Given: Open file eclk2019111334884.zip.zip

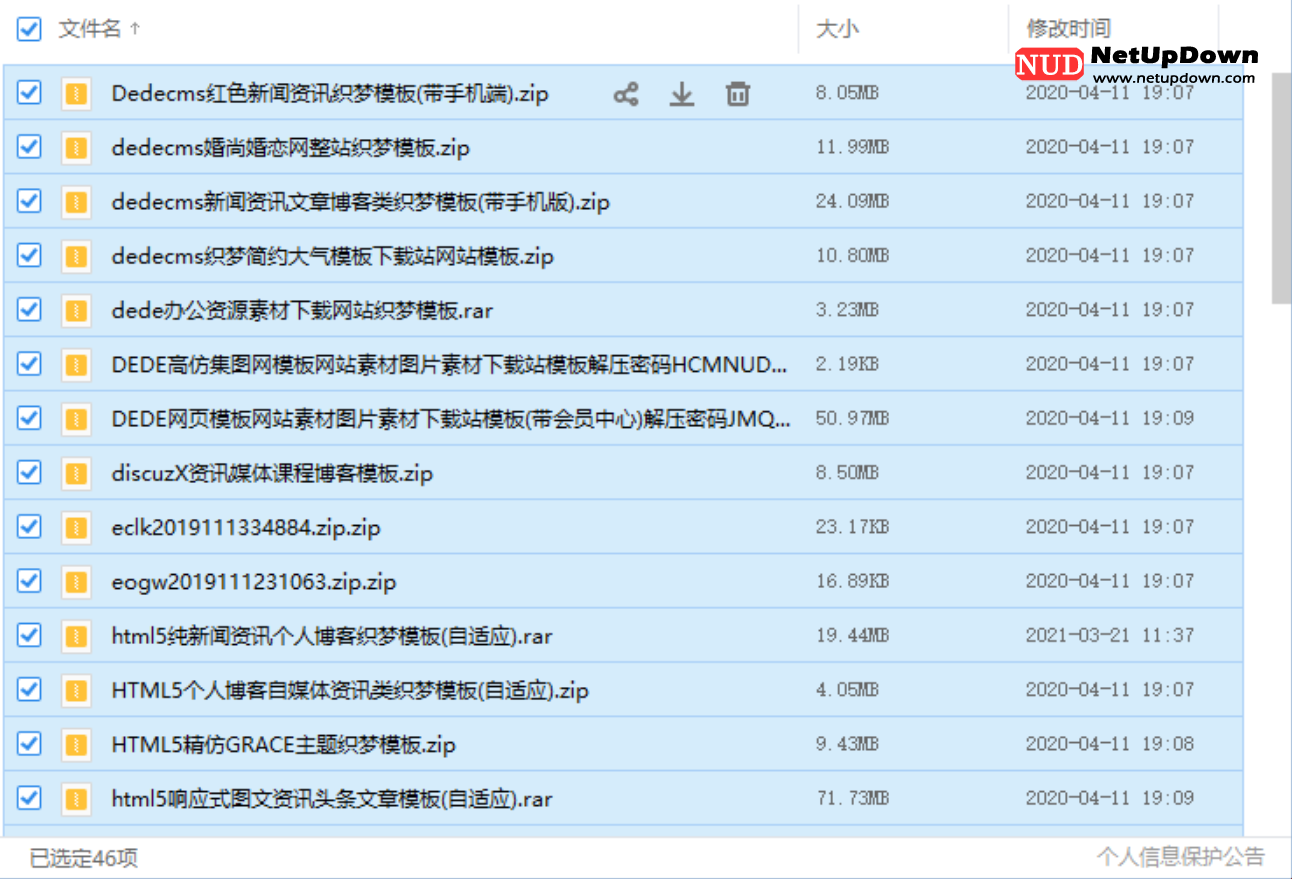Looking at the screenshot, I should coord(246,527).
